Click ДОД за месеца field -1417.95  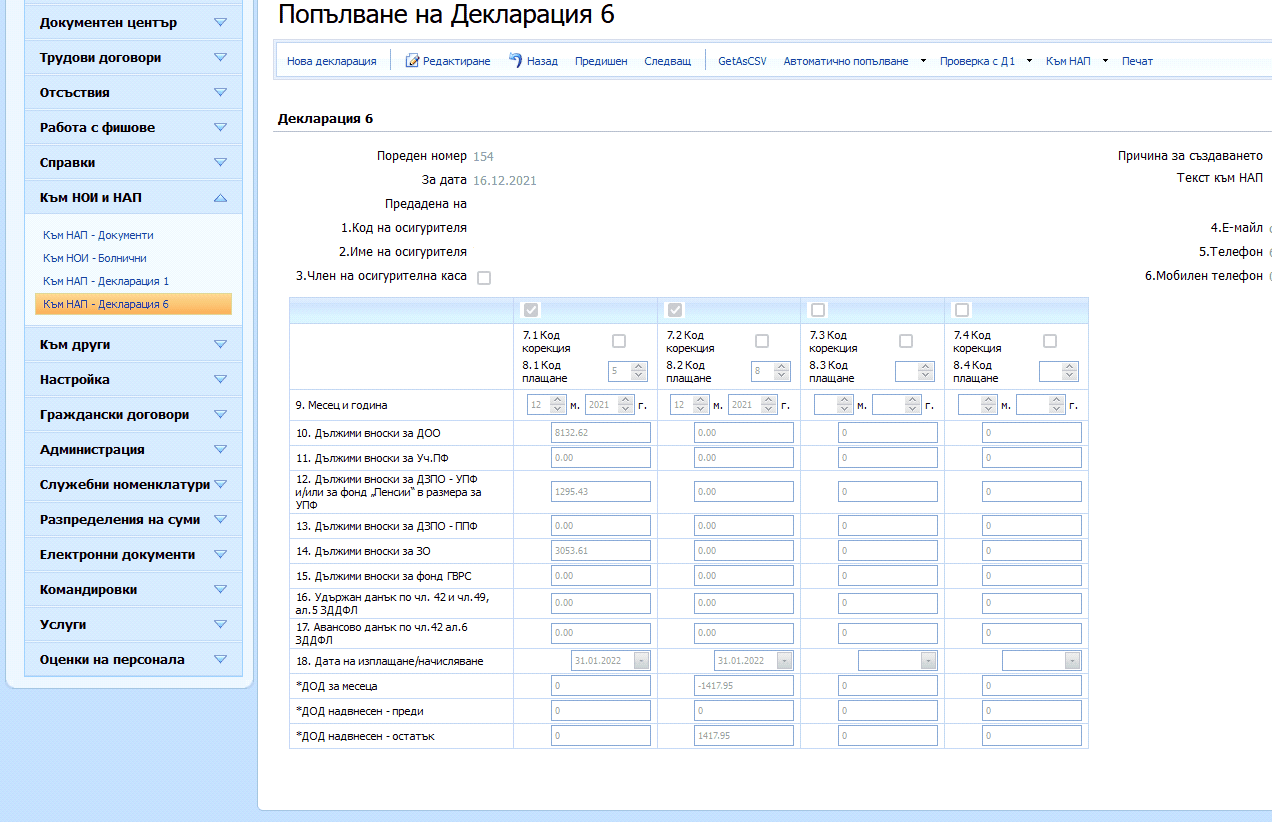tap(744, 686)
